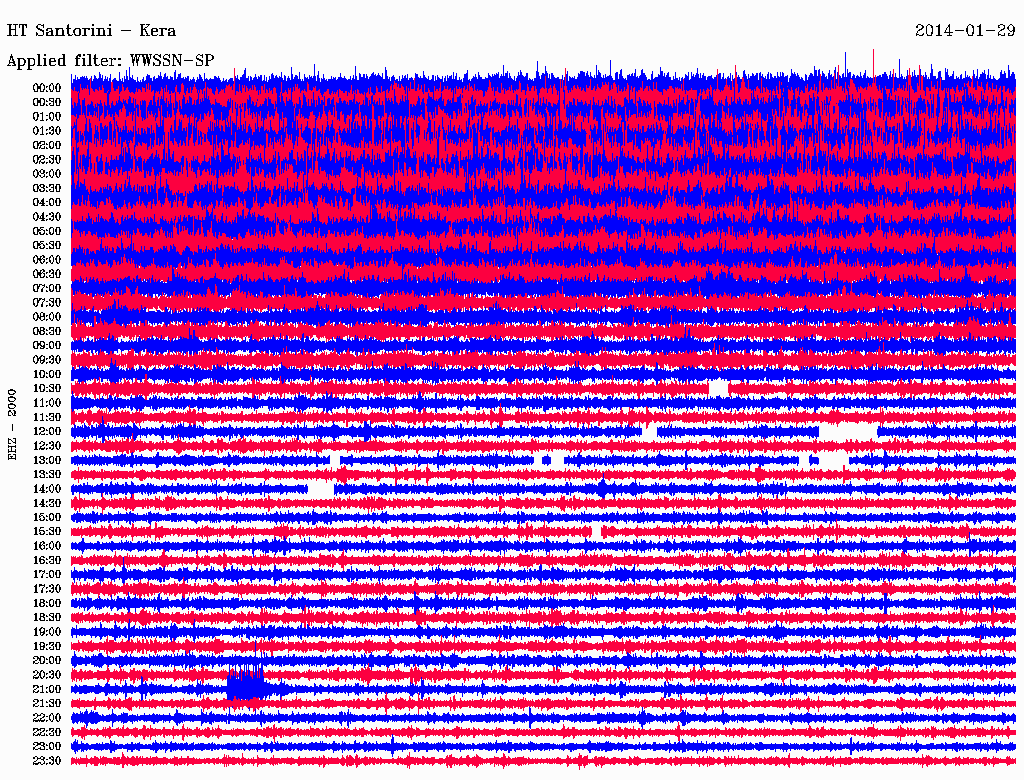Click the station title 'HT Santorini - Kera'

[91, 31]
